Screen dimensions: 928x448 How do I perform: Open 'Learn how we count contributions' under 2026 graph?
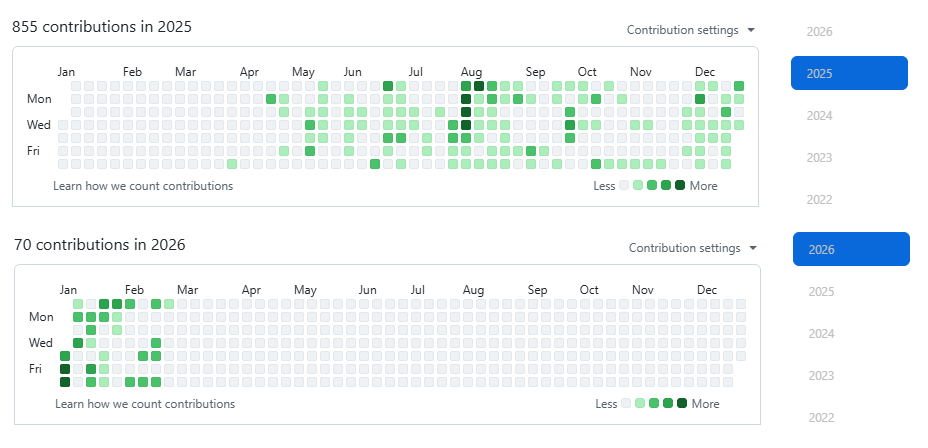tap(145, 404)
